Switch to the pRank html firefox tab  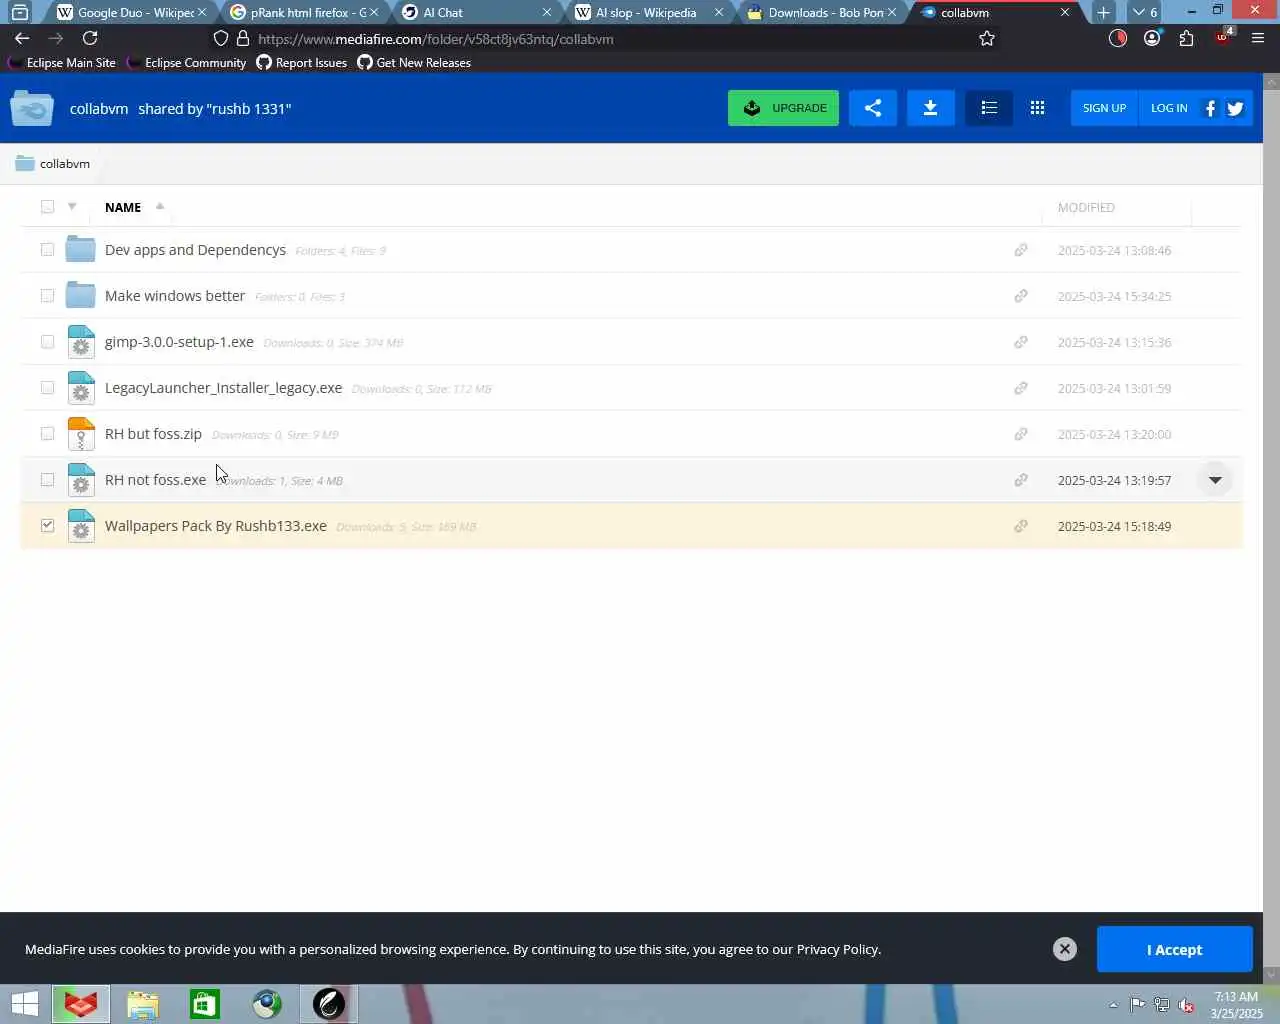303,12
